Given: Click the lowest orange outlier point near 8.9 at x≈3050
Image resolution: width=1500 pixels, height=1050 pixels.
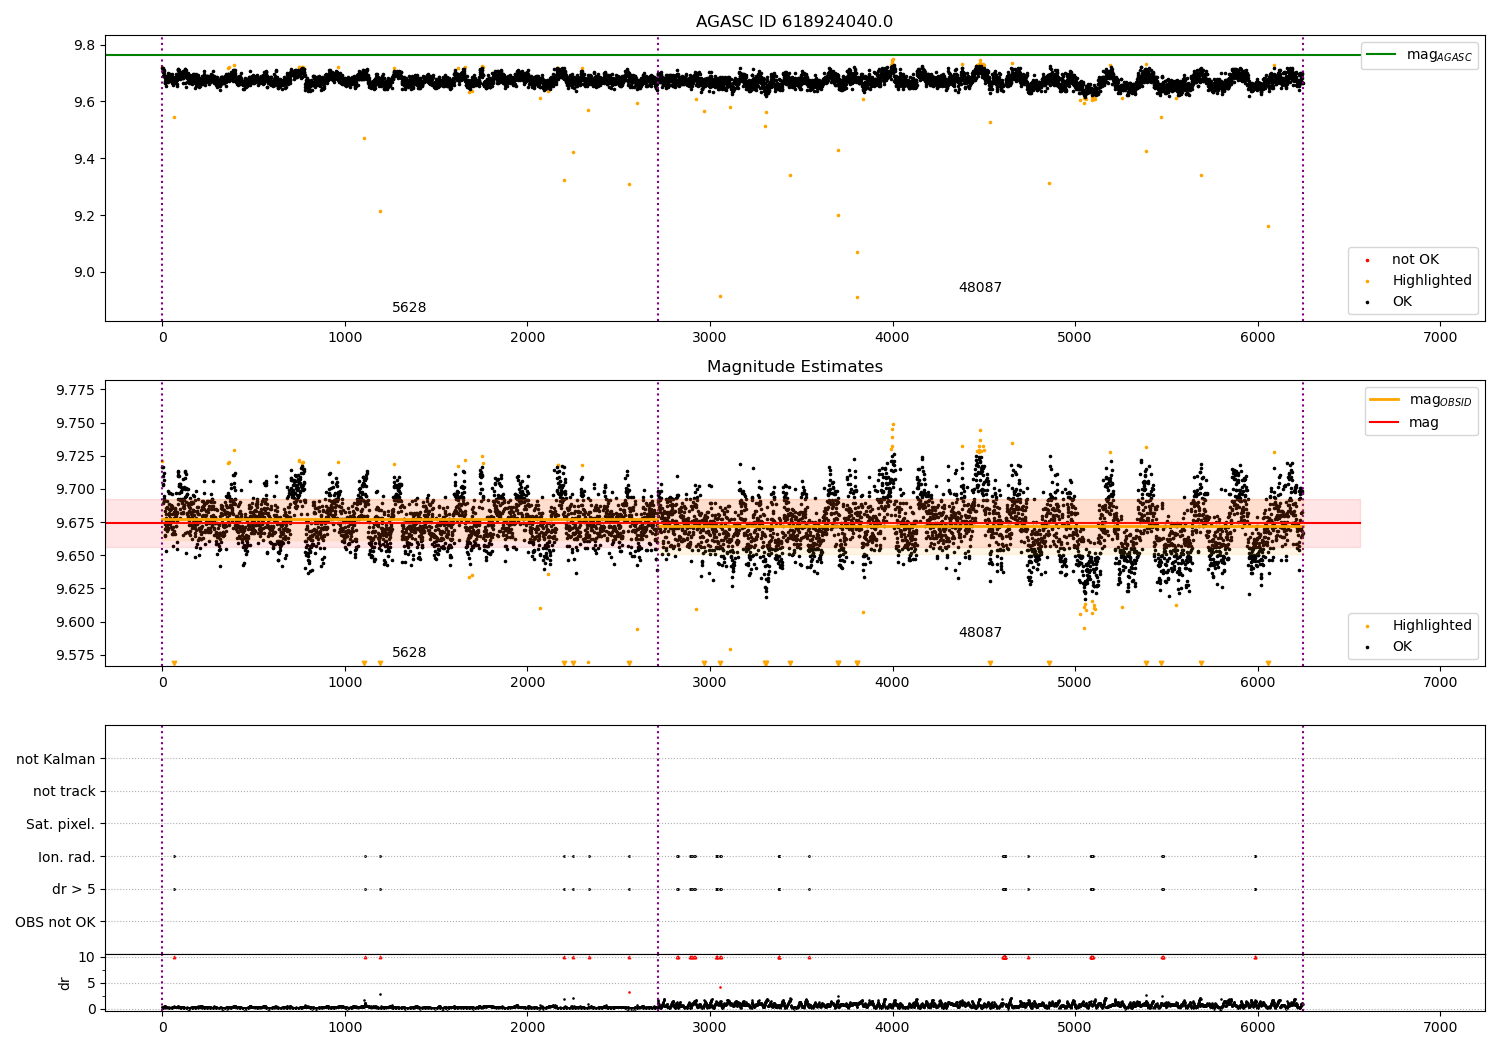Looking at the screenshot, I should click(720, 296).
